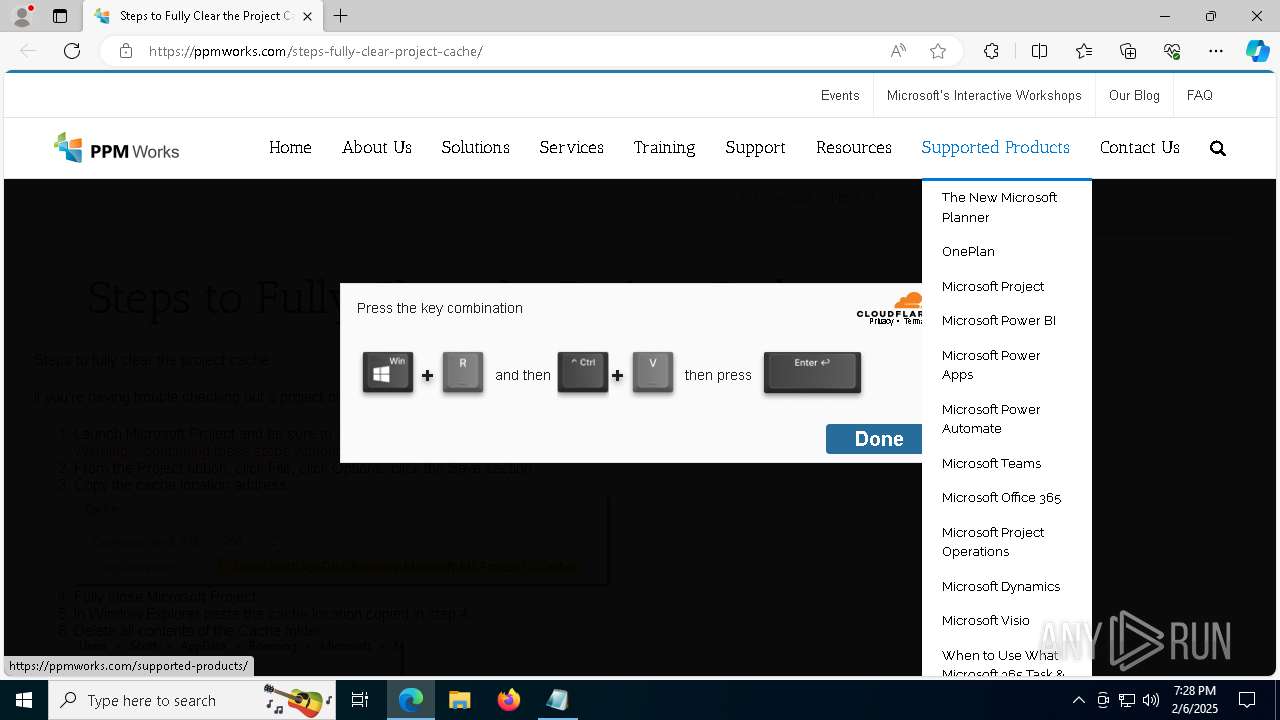This screenshot has width=1280, height=720.
Task: Select Microsoft Power Apps entry
Action: (x=991, y=365)
